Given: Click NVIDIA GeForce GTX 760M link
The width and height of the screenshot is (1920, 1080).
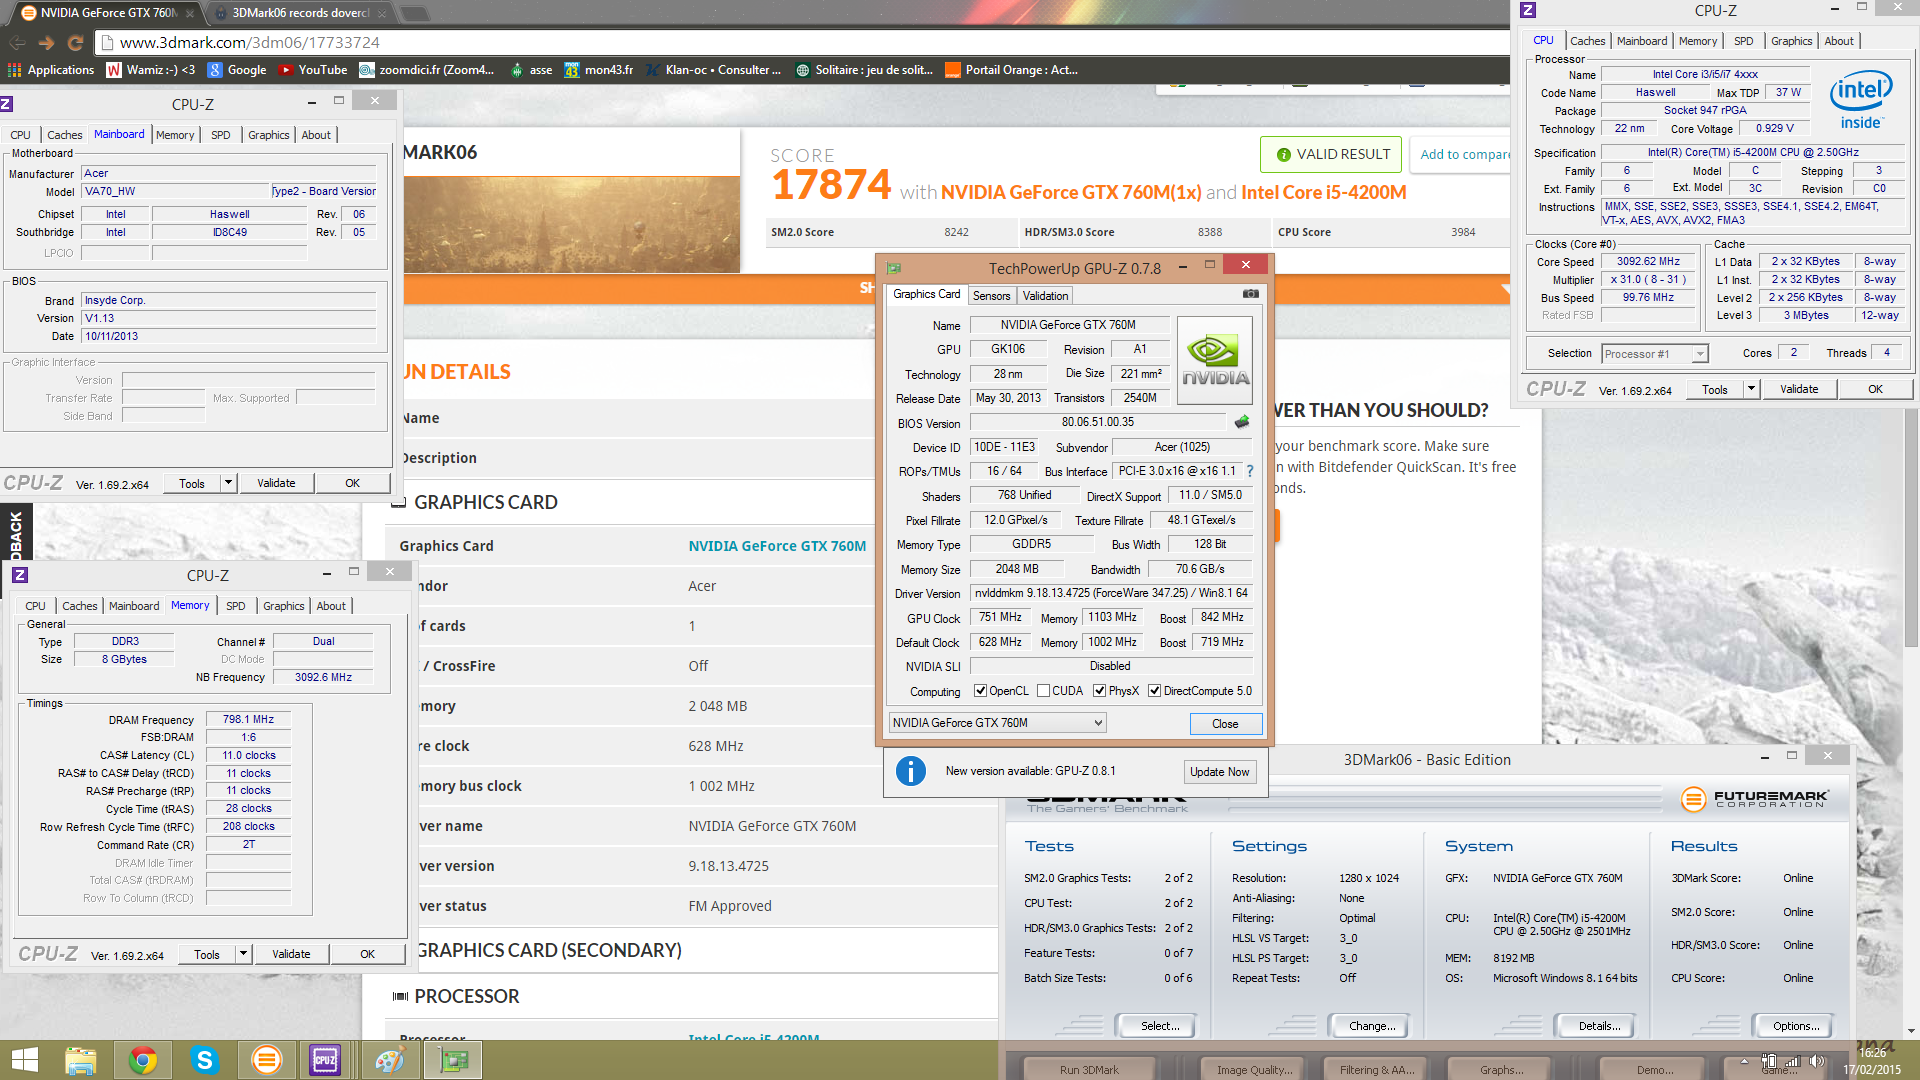Looking at the screenshot, I should coord(777,546).
